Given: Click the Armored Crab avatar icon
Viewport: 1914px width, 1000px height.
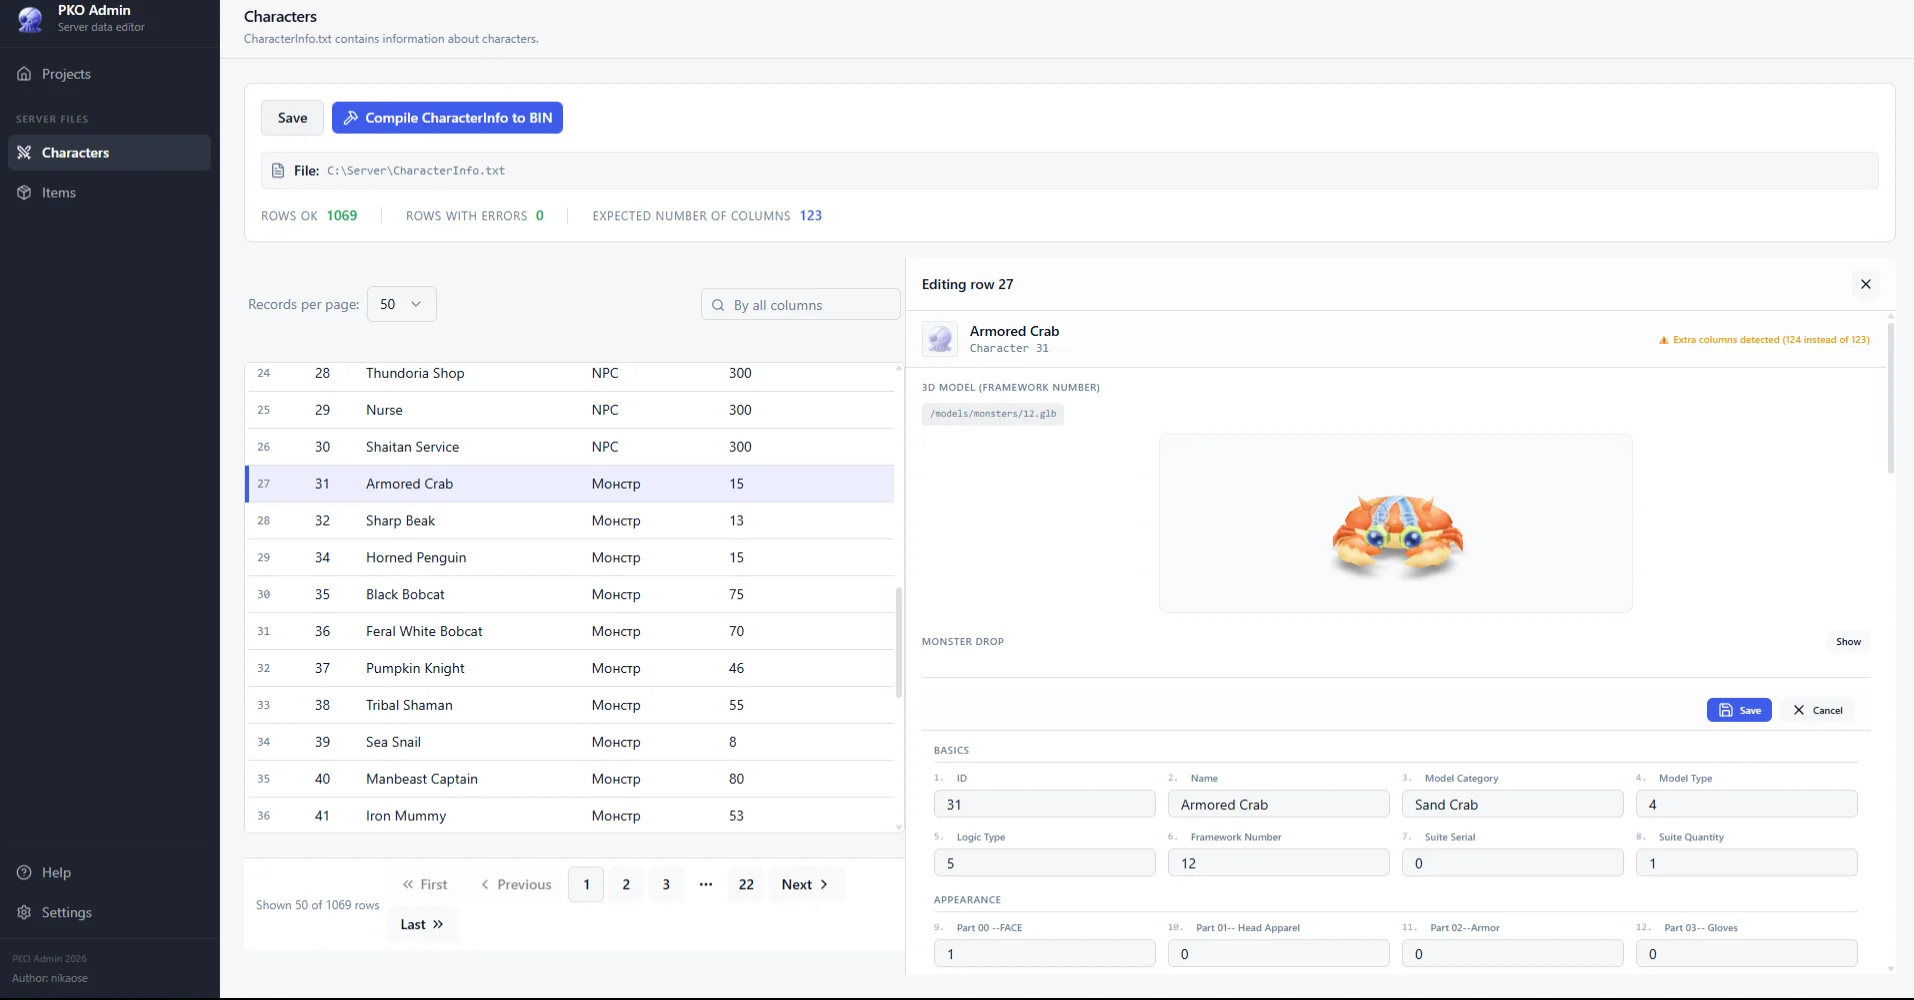Looking at the screenshot, I should pyautogui.click(x=939, y=339).
